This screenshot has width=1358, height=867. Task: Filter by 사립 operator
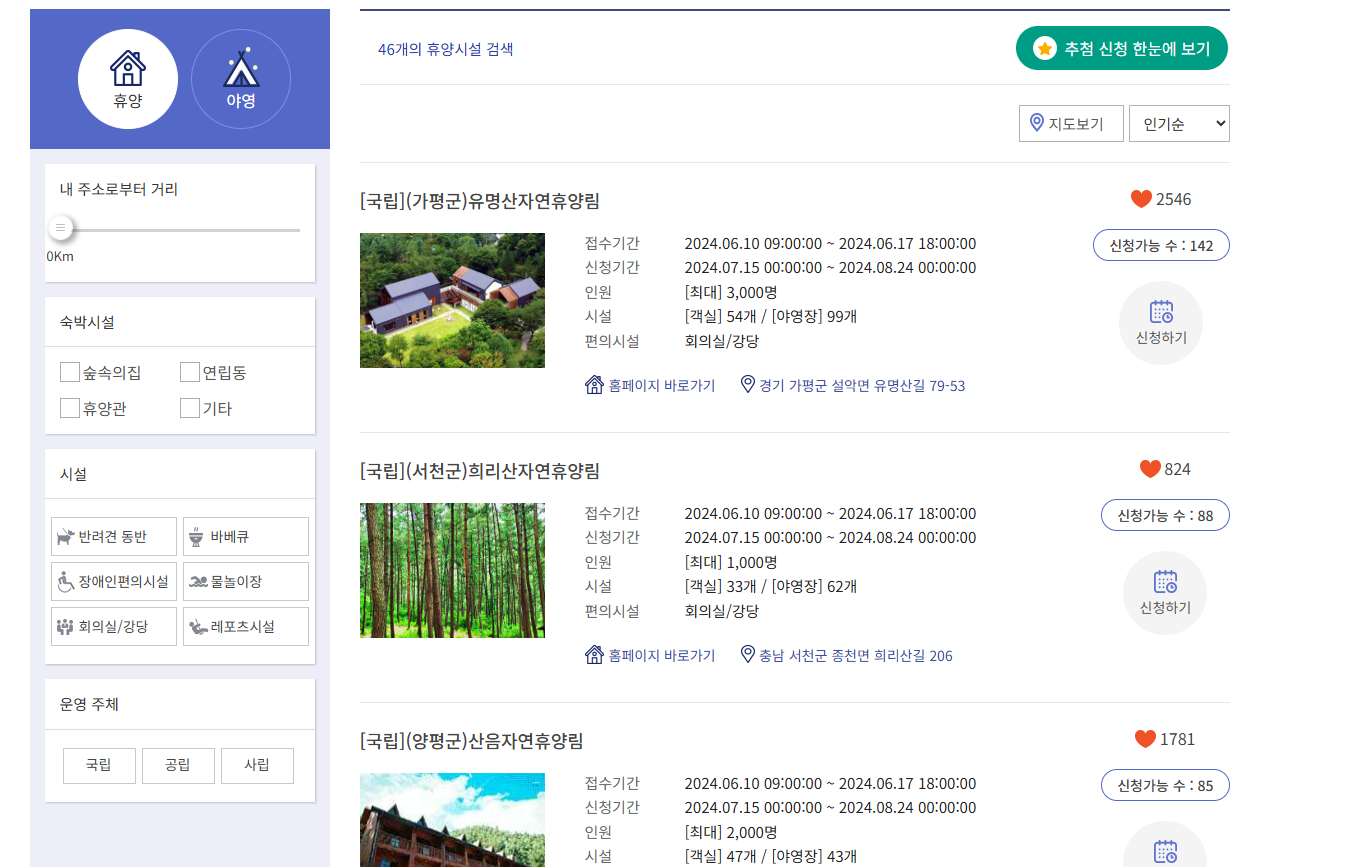pyautogui.click(x=257, y=765)
